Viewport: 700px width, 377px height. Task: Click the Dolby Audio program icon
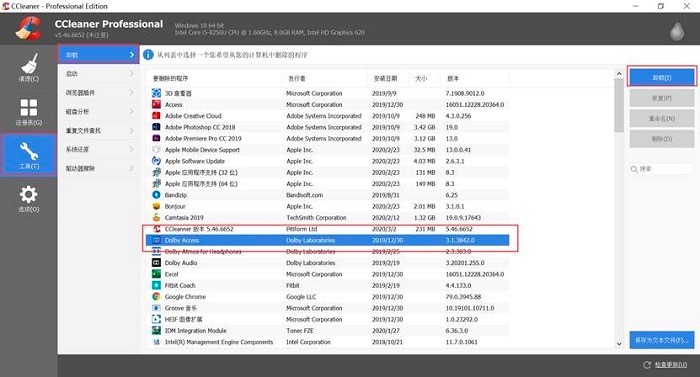pos(156,263)
